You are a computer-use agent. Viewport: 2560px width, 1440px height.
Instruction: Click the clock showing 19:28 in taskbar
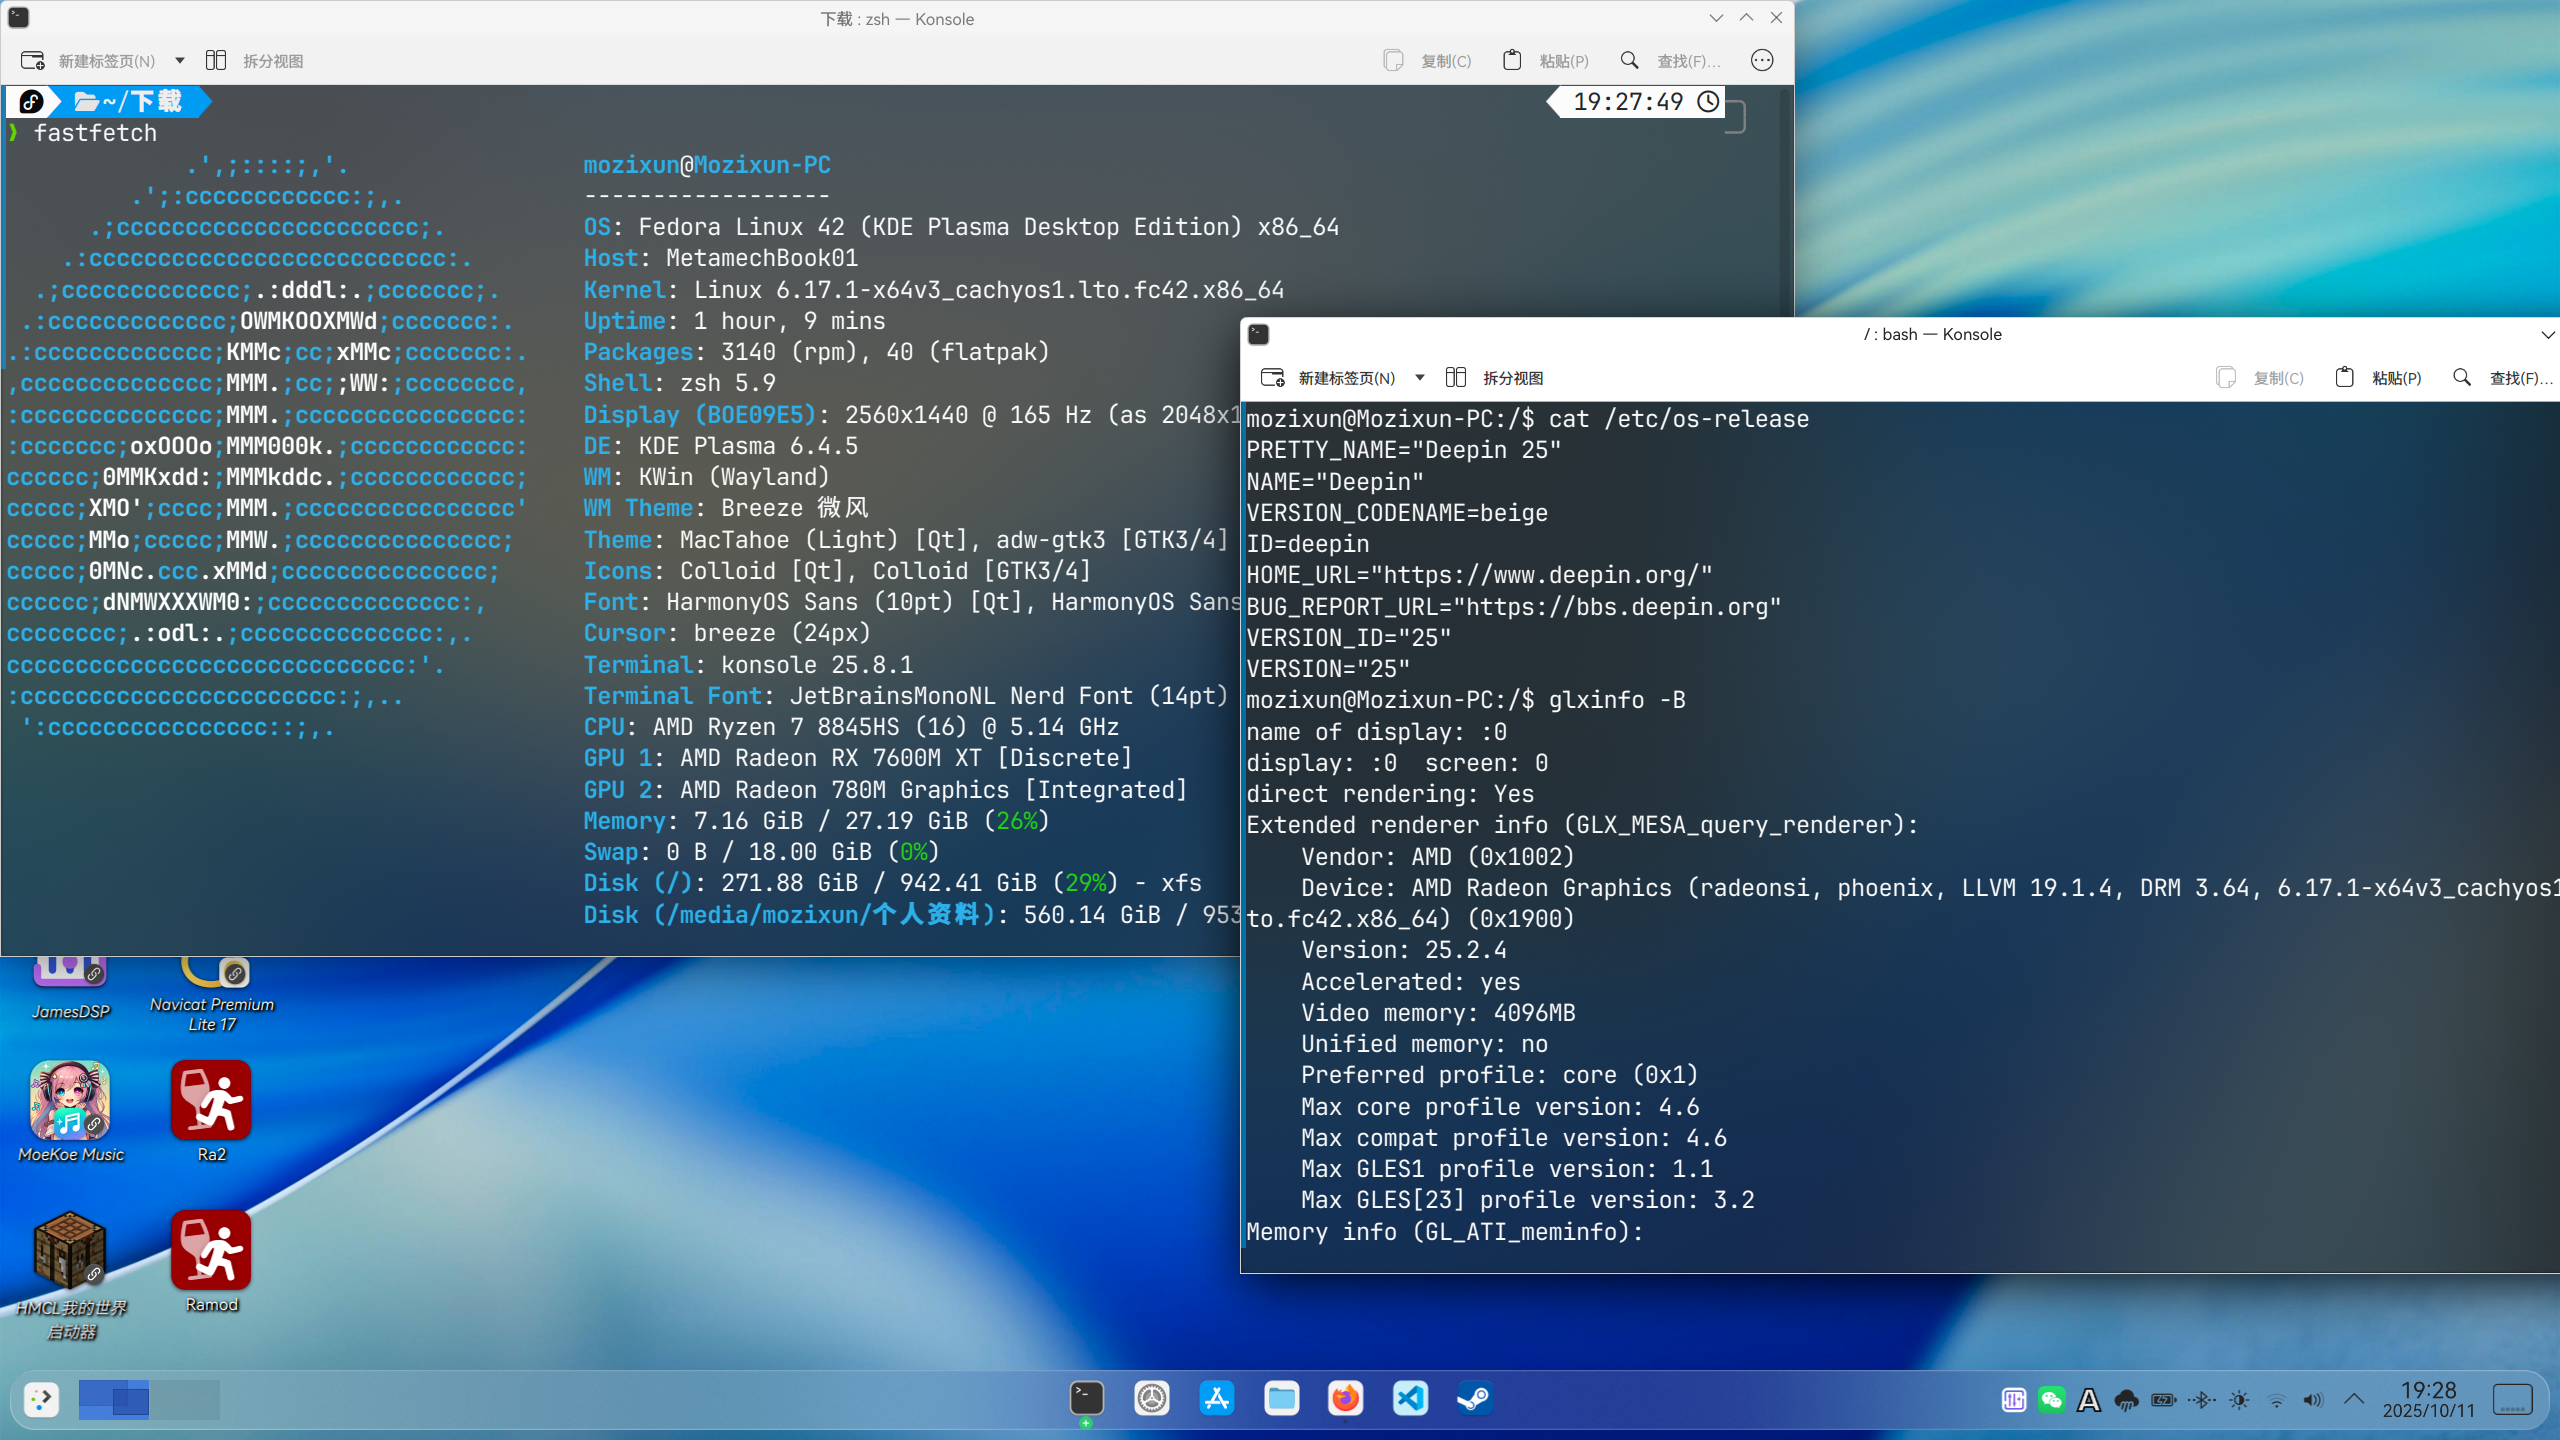2429,1399
